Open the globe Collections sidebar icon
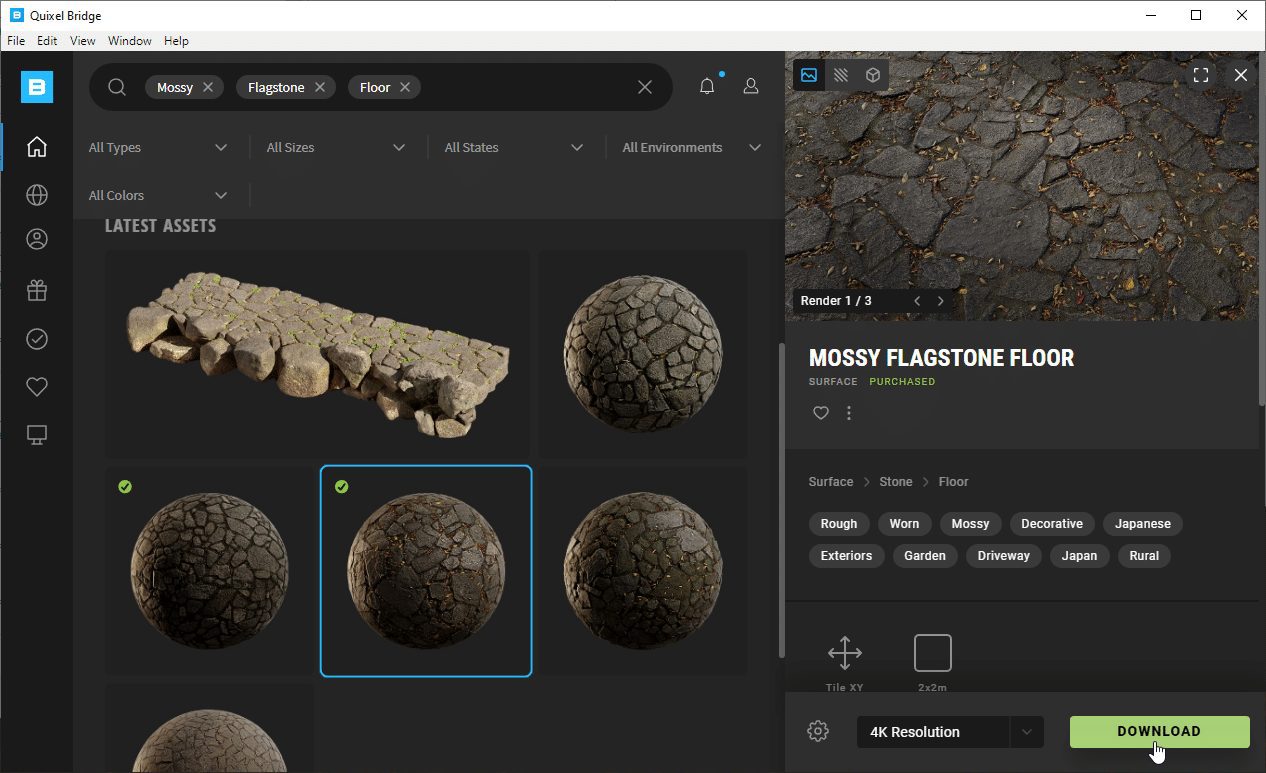The image size is (1266, 773). click(x=37, y=195)
